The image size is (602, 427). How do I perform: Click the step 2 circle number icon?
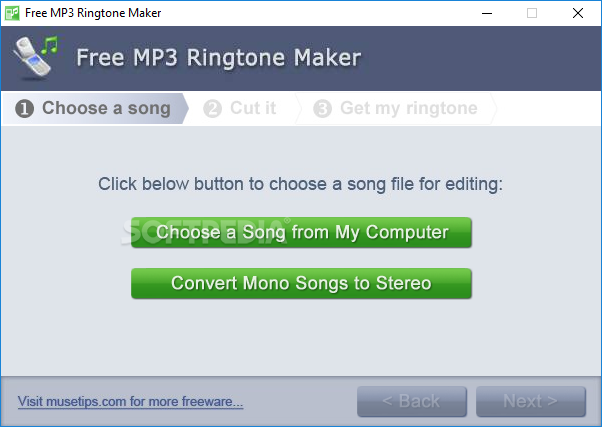[x=212, y=109]
